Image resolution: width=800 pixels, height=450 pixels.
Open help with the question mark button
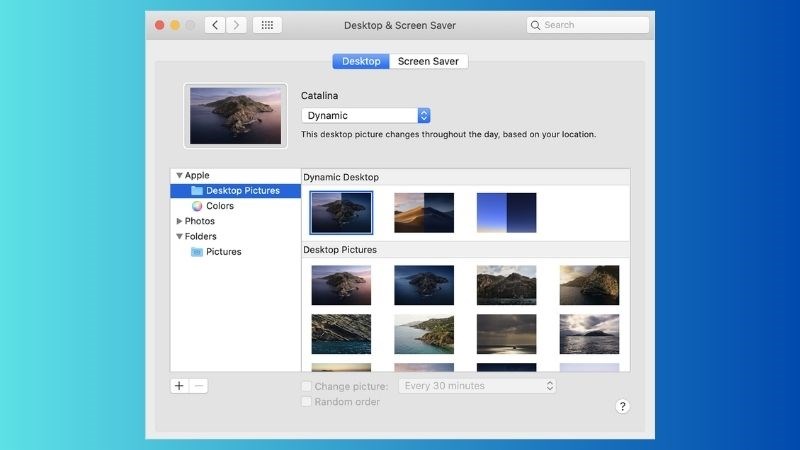[x=622, y=407]
